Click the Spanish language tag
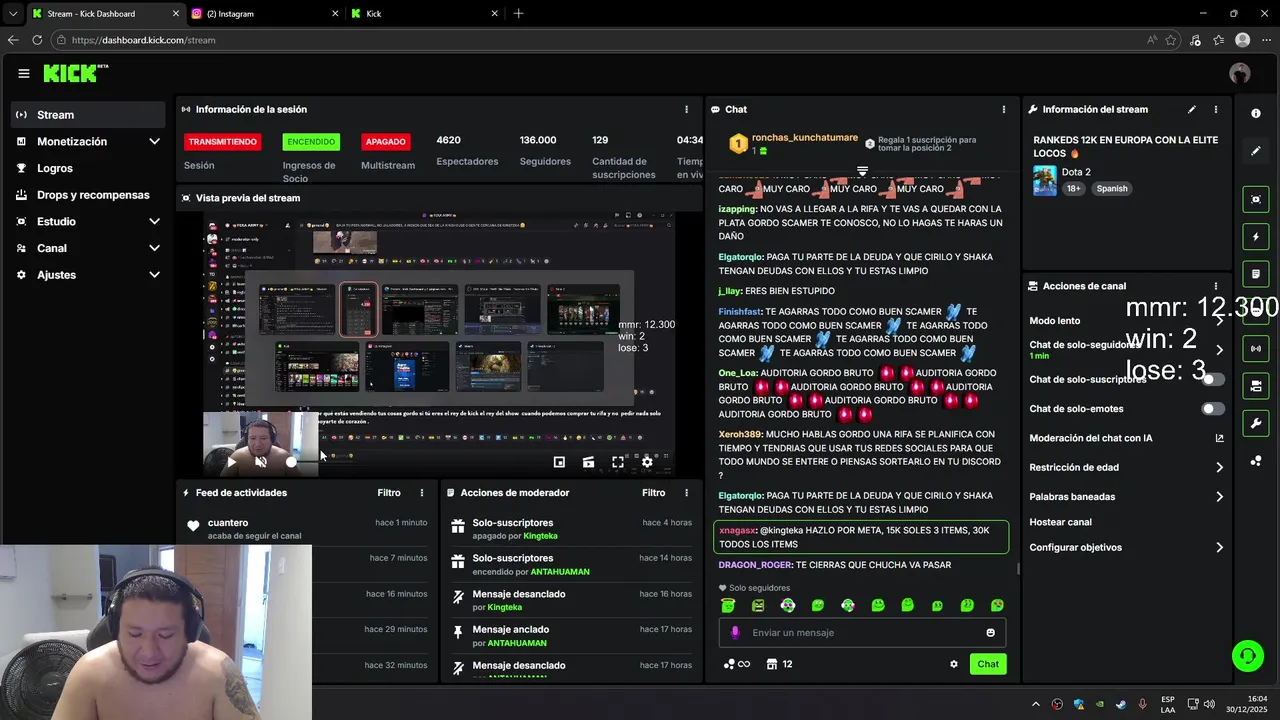This screenshot has height=720, width=1280. pos(1111,188)
